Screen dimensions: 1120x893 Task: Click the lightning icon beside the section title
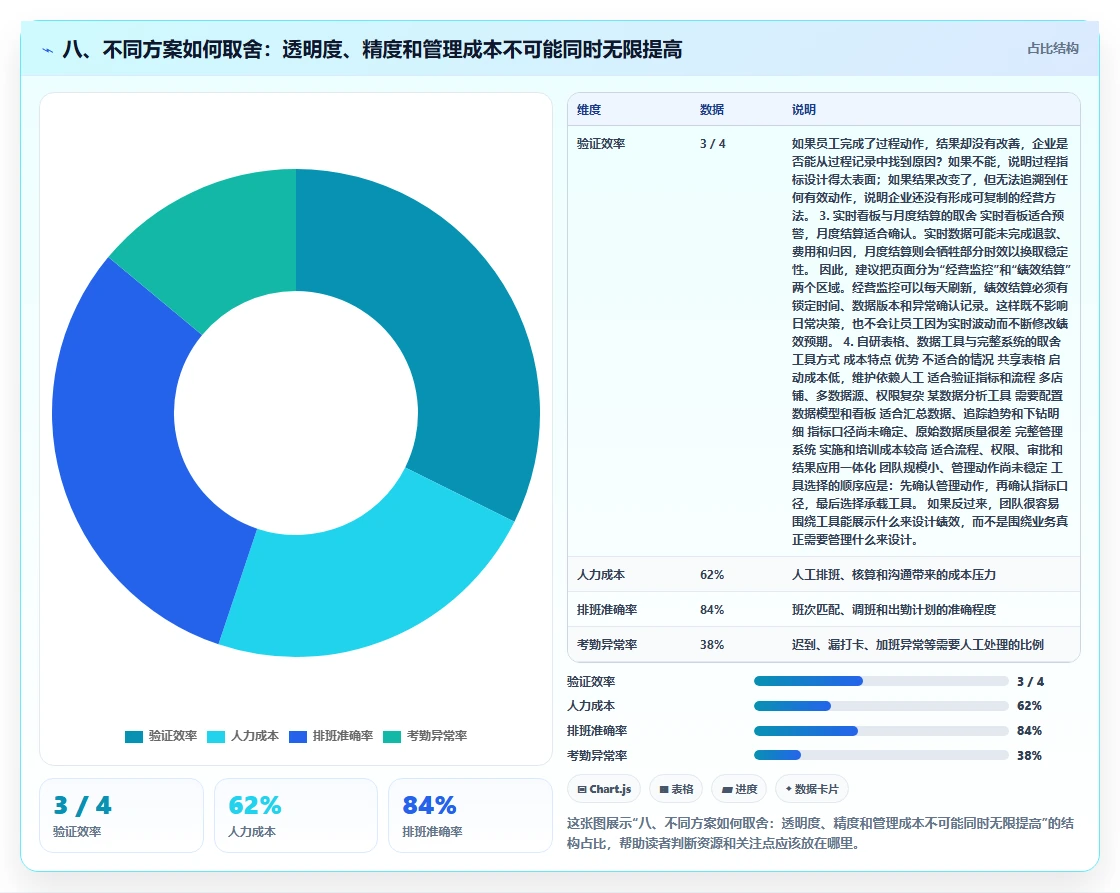(48, 50)
